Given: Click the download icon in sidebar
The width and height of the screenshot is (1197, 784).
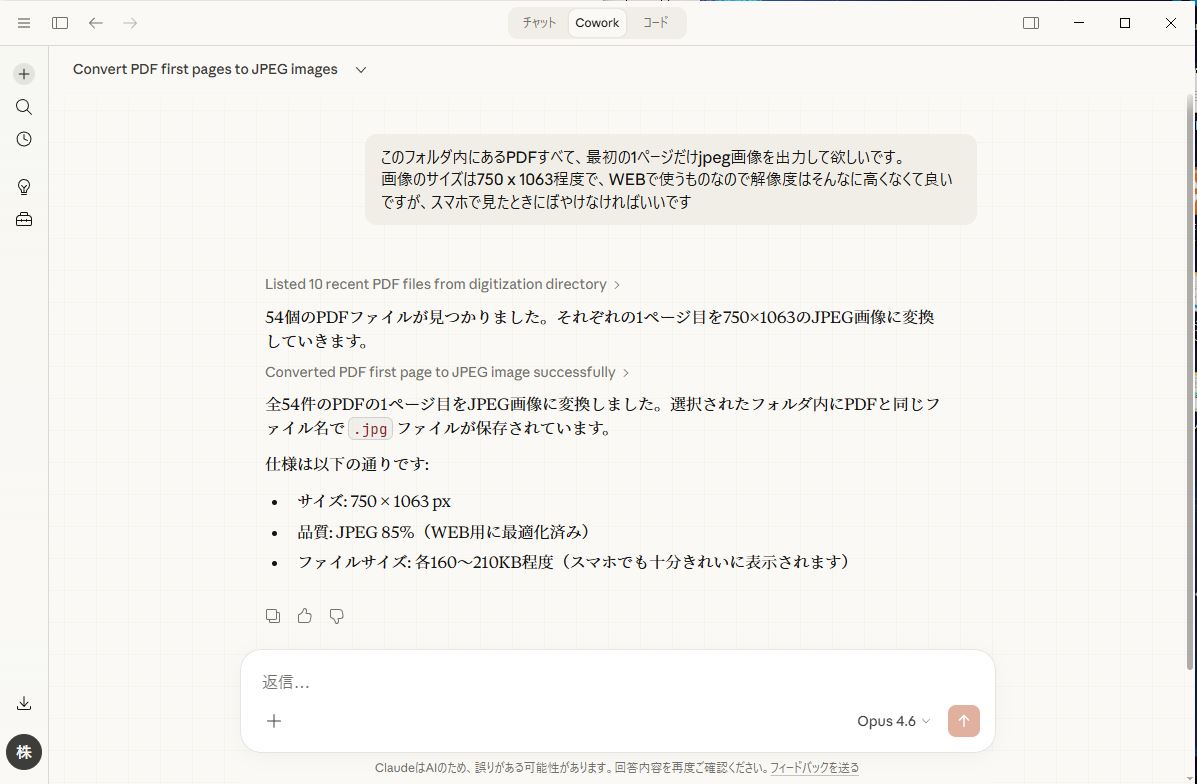Looking at the screenshot, I should (x=24, y=703).
